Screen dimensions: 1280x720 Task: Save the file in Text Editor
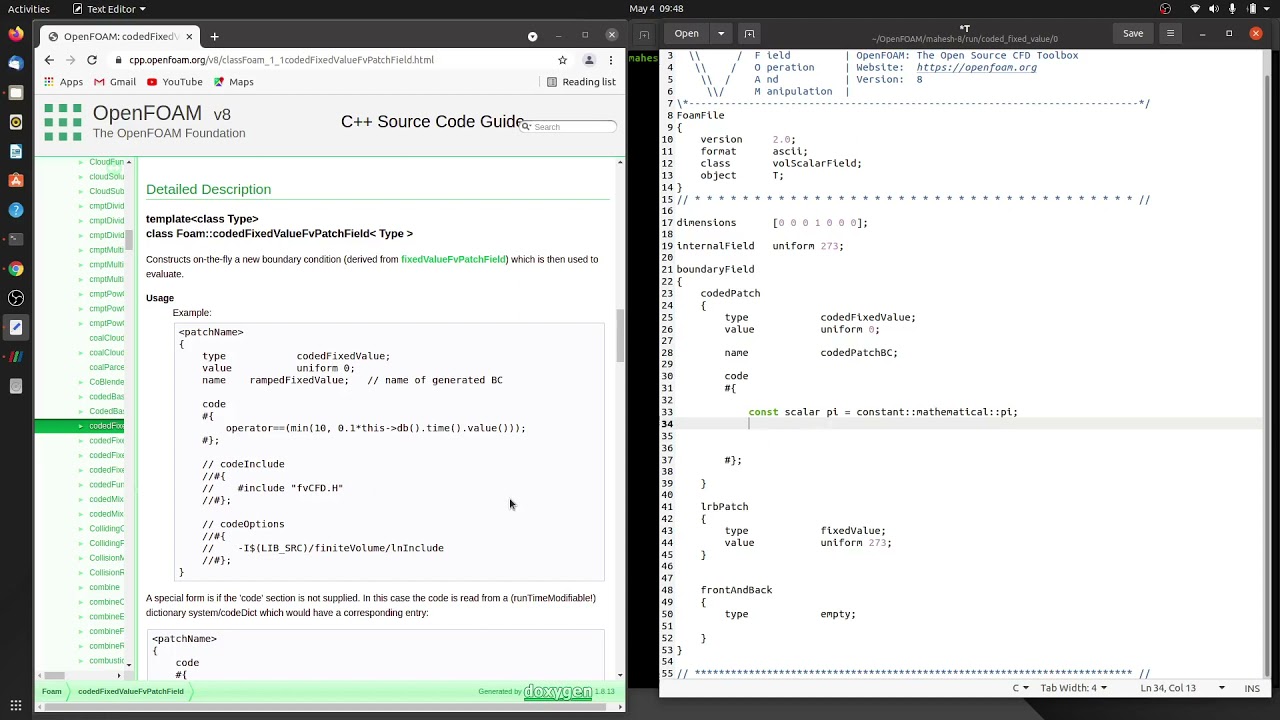point(1133,33)
